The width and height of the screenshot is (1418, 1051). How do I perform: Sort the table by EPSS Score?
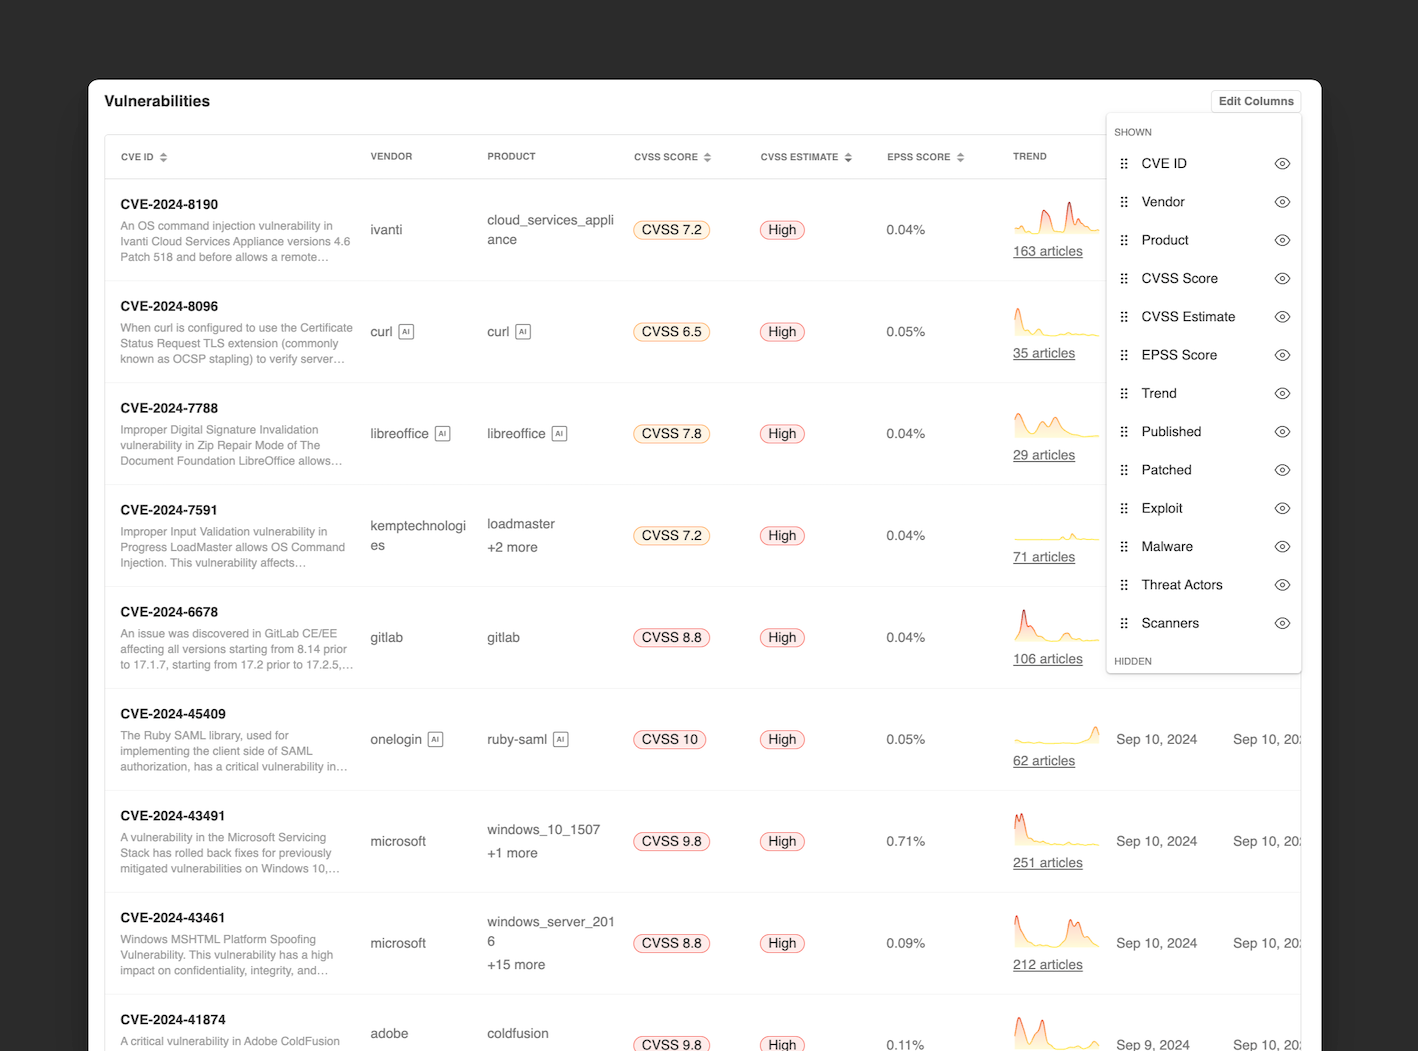[961, 157]
